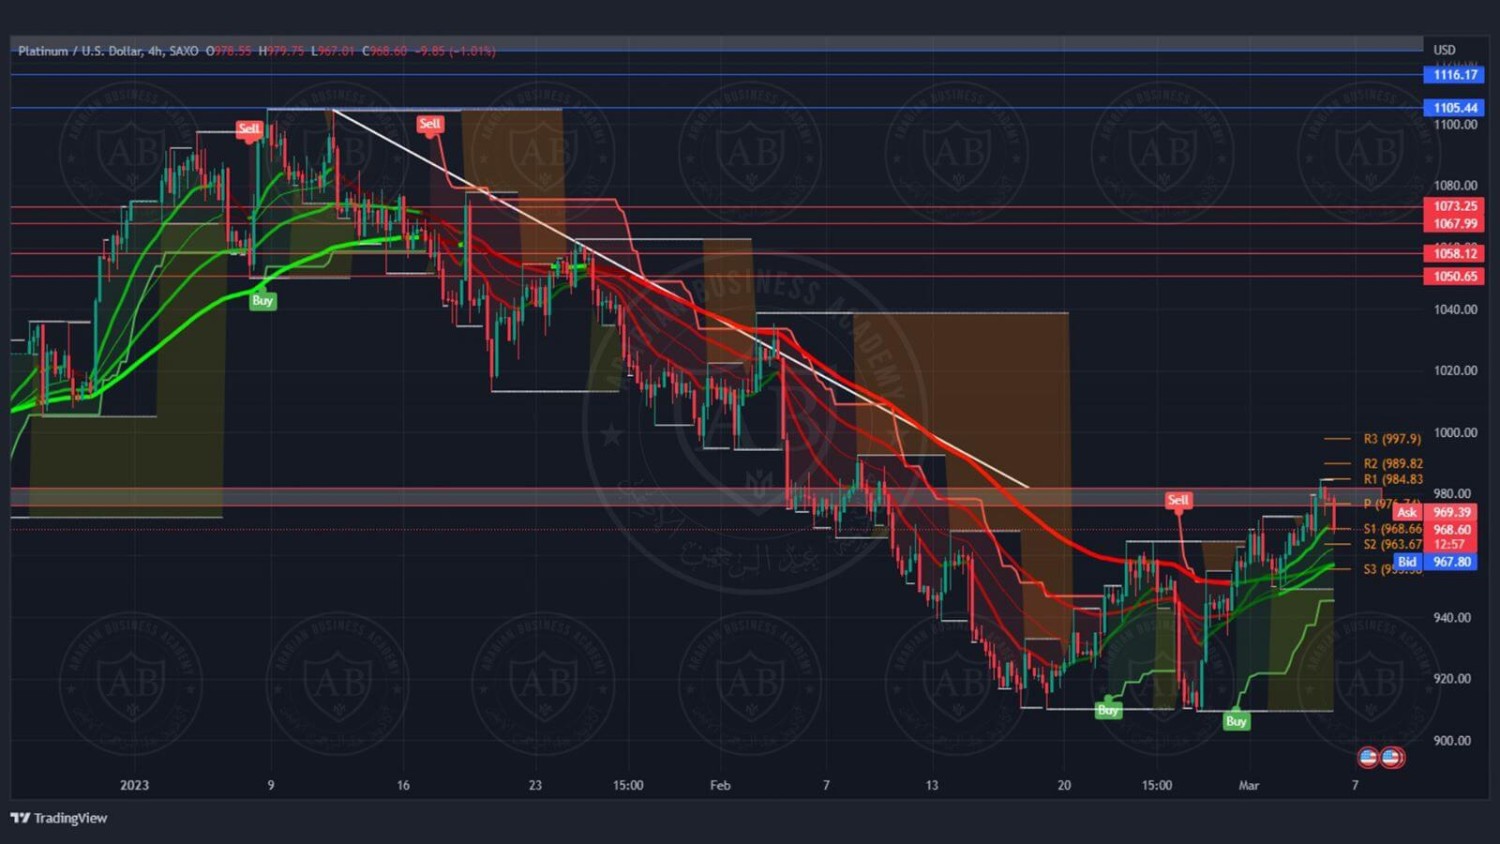Screen dimensions: 1500x844
Task: Select the Sell signal label left of January 9
Action: (248, 128)
